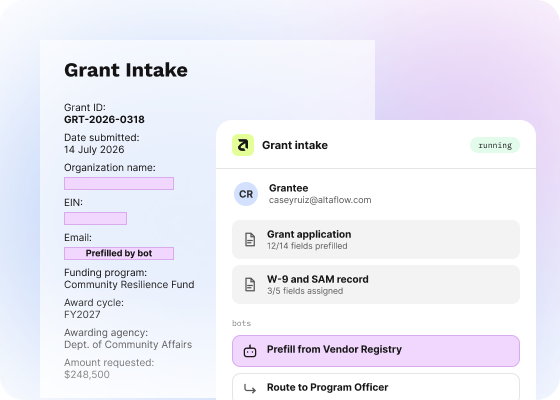Click the GRT-2026-0318 grant ID value
The image size is (560, 400).
tap(104, 119)
